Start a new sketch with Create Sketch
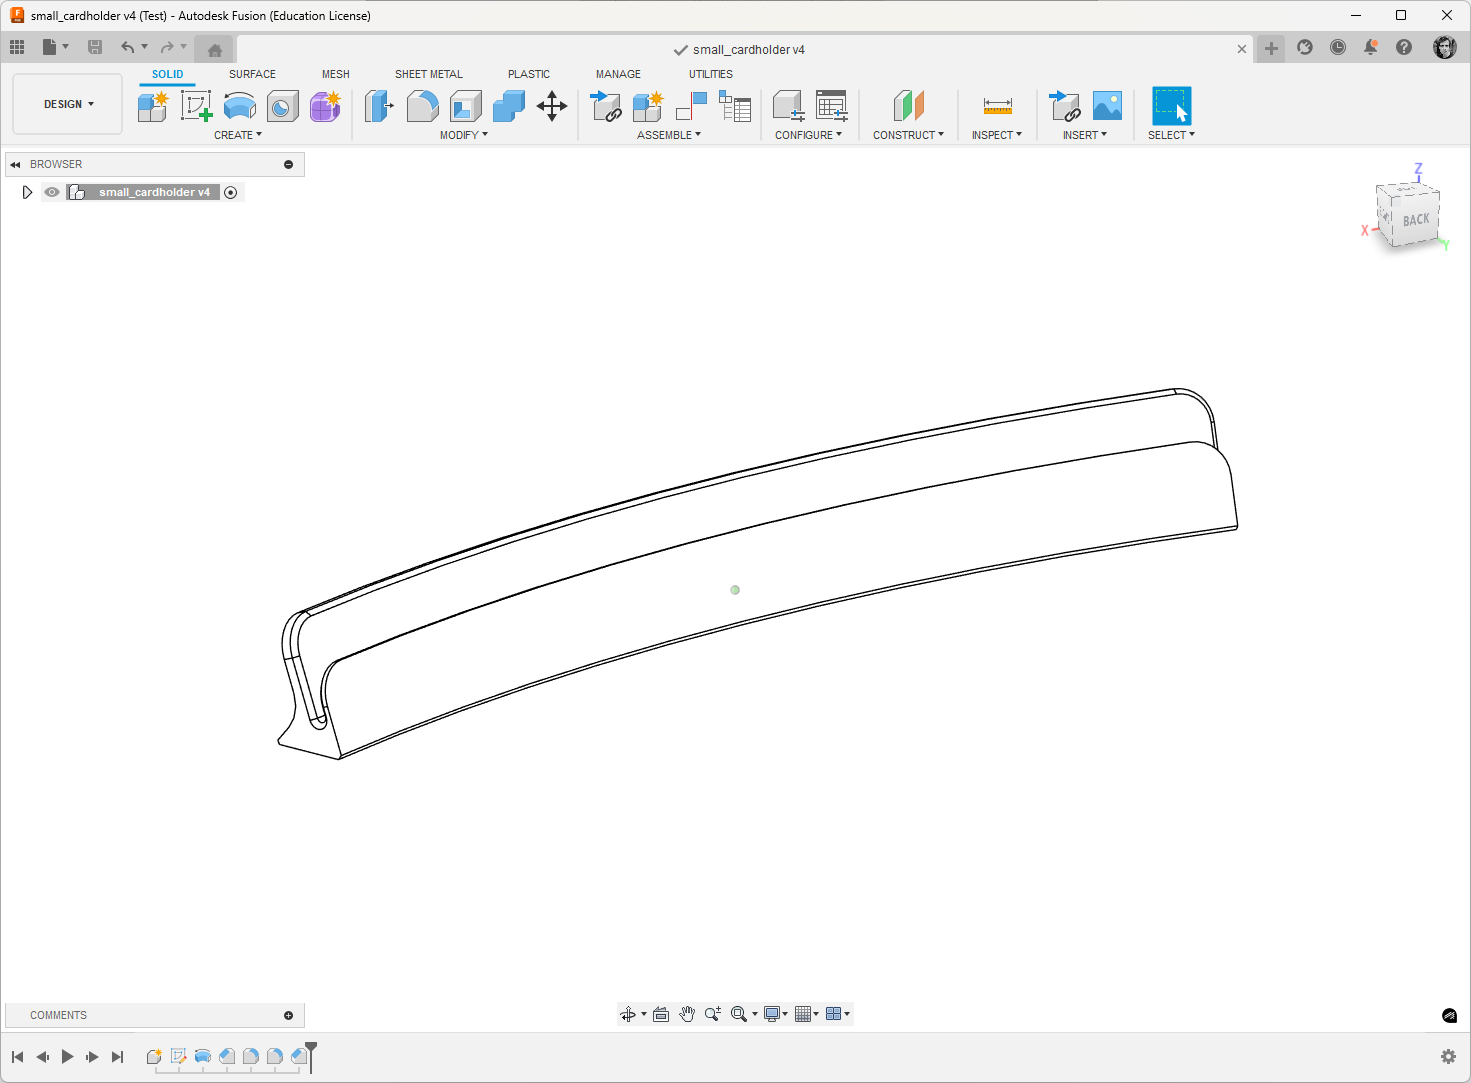Viewport: 1471px width, 1083px height. click(196, 106)
